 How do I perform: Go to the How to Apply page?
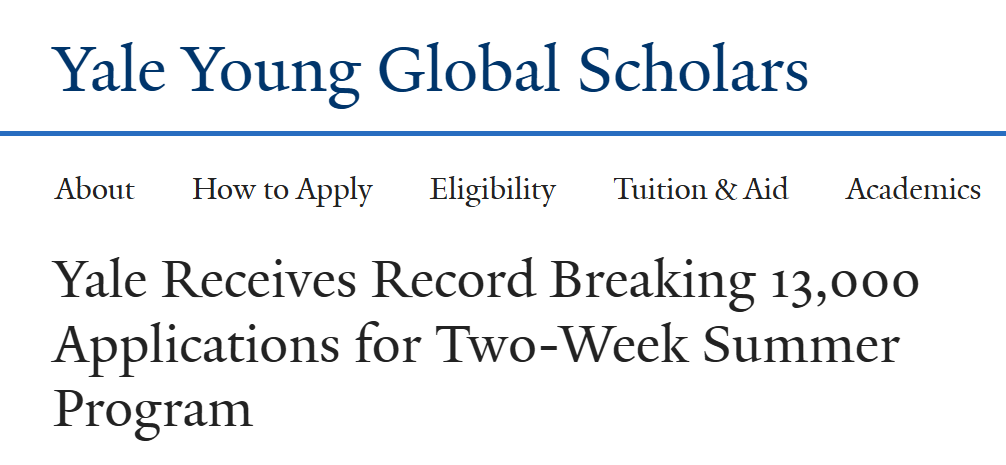pyautogui.click(x=282, y=191)
